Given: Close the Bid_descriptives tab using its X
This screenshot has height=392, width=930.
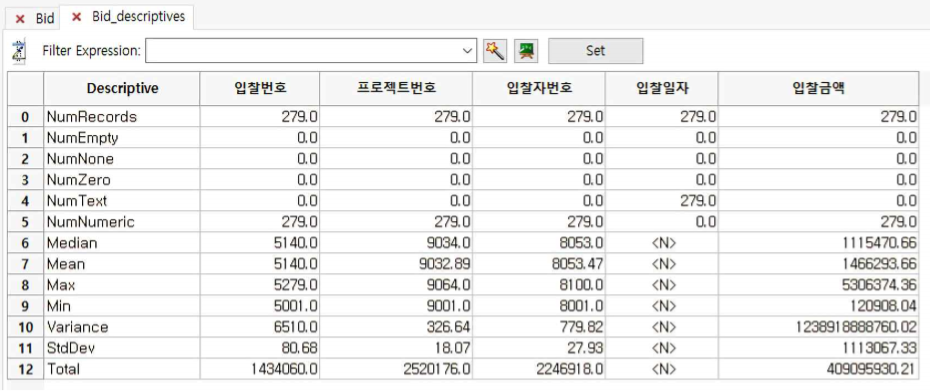Looking at the screenshot, I should 76,17.
